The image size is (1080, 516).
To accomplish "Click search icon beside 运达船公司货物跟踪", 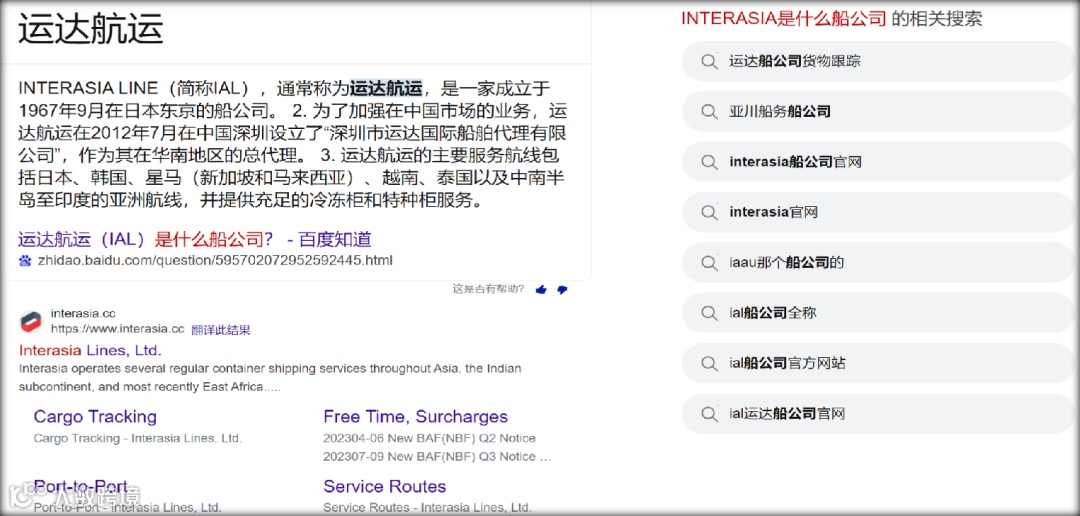I will [709, 61].
